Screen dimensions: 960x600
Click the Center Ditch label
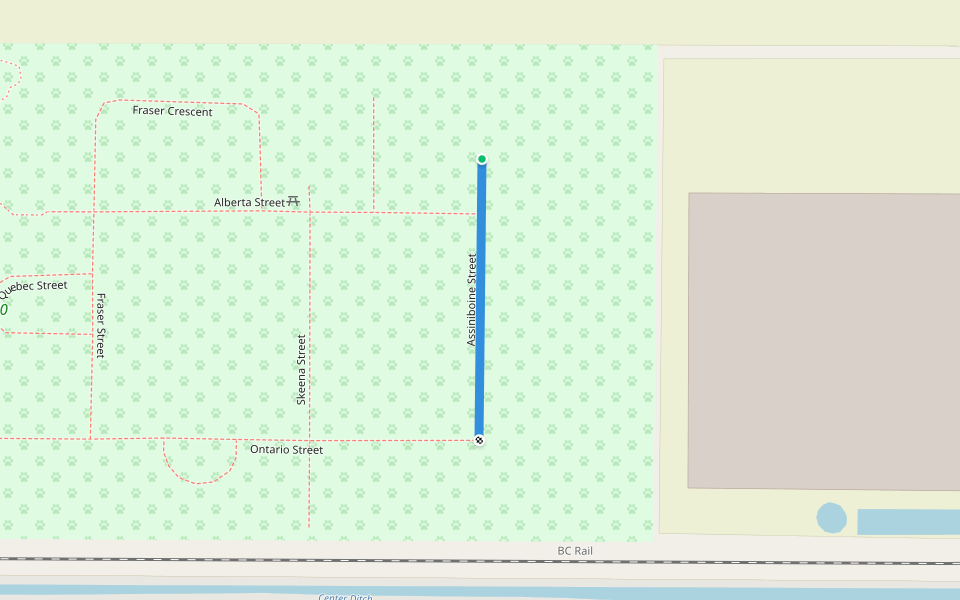click(345, 597)
